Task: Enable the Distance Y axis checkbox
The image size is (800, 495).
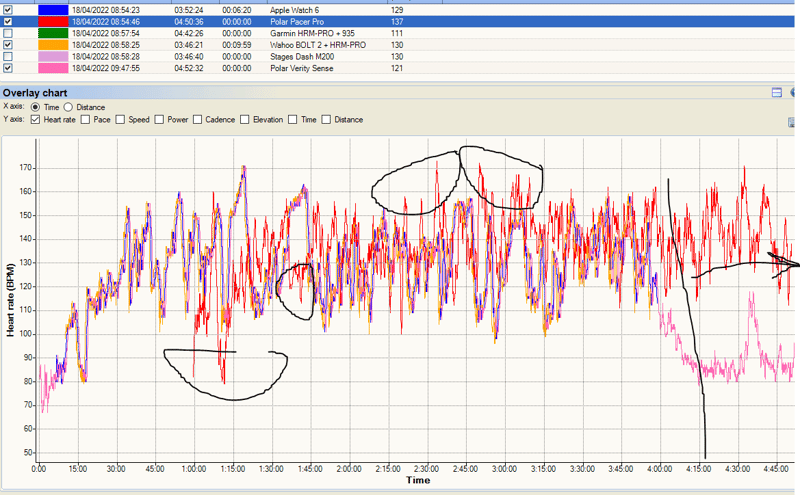Action: click(326, 119)
